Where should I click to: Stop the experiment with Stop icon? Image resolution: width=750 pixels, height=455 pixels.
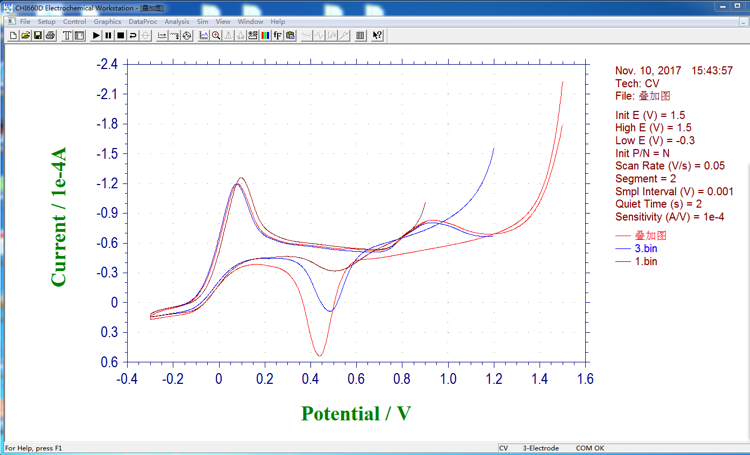tap(121, 35)
